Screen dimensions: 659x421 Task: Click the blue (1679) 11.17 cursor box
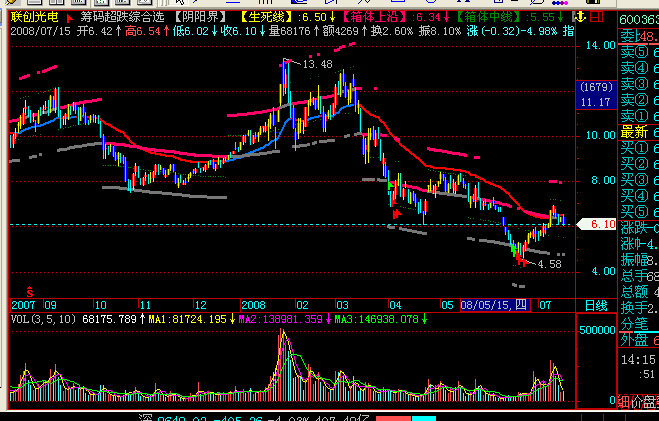click(596, 95)
